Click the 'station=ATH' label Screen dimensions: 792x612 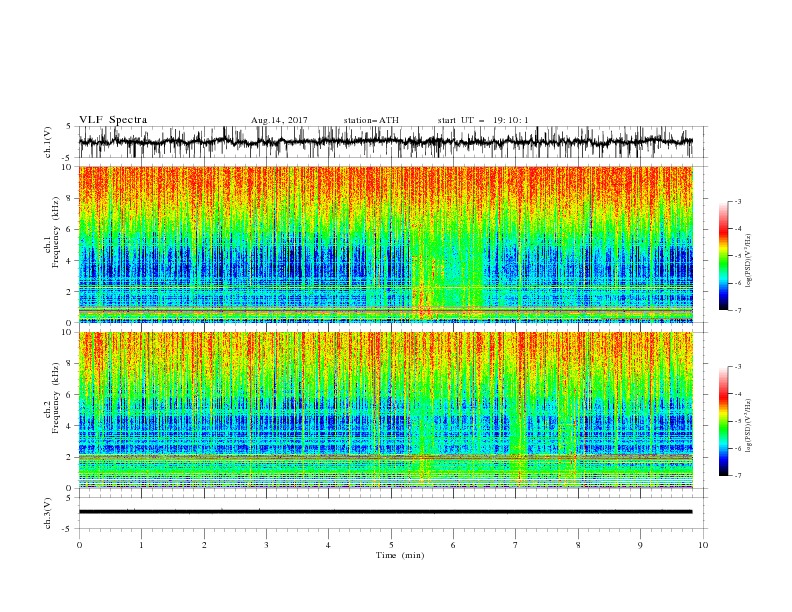[371, 120]
